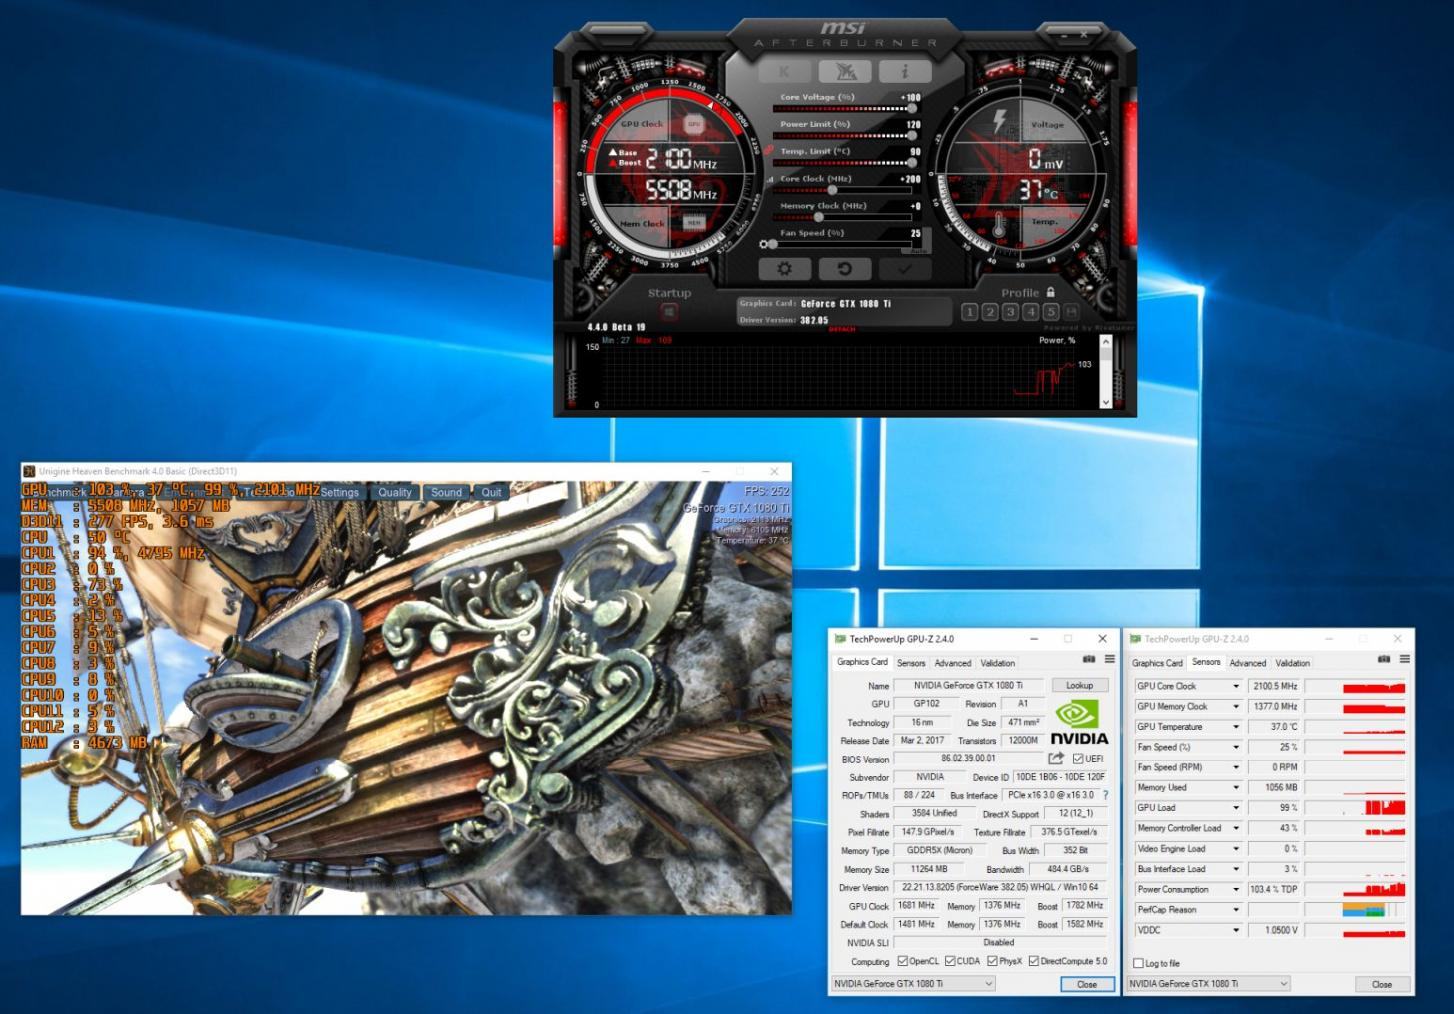Viewport: 1454px width, 1014px height.
Task: Open the Afterburner information (i) button
Action: [x=905, y=71]
